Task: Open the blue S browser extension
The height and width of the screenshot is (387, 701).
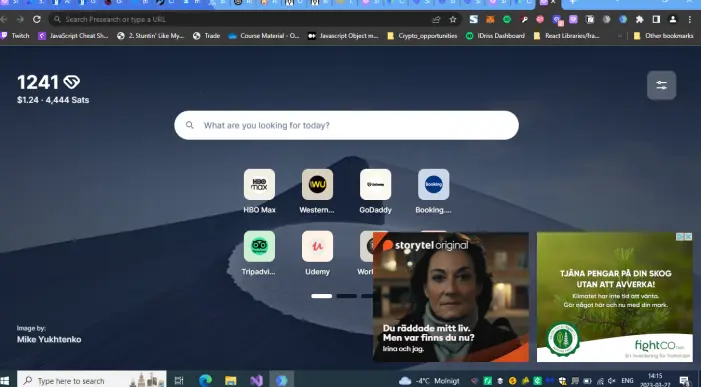Action: (473, 19)
